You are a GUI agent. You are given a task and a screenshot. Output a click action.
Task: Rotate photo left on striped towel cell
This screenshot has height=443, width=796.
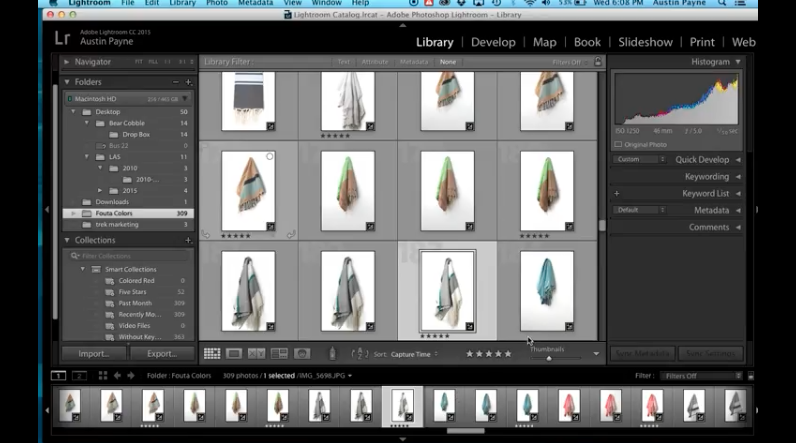(205, 234)
